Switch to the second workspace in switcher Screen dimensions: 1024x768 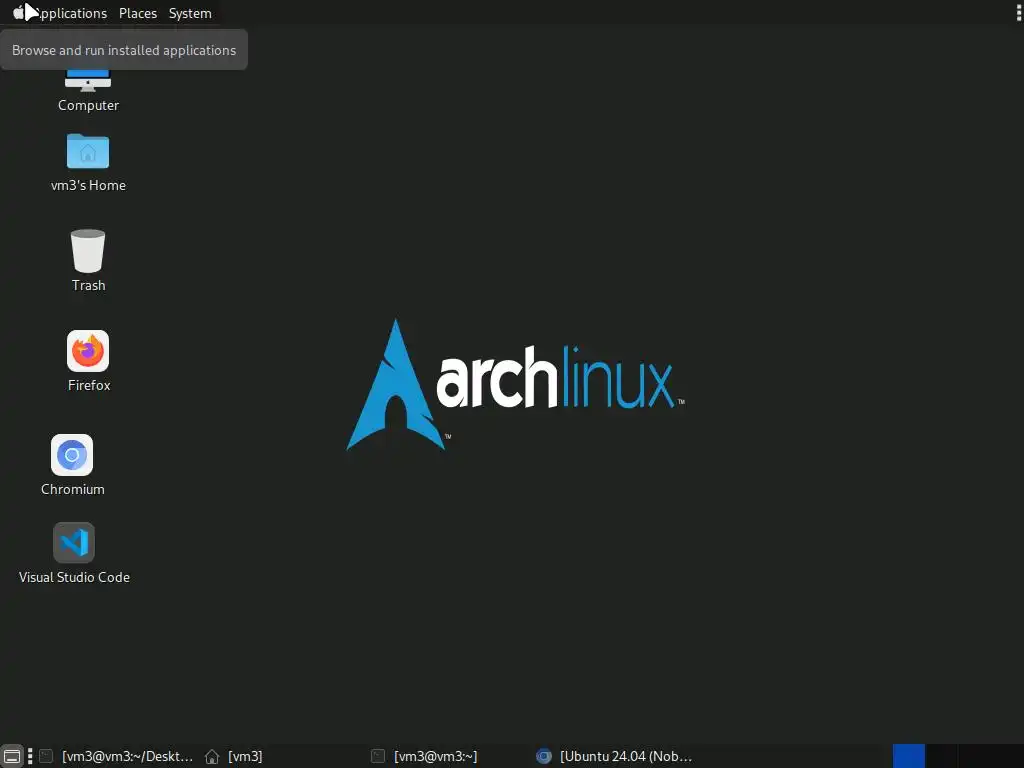pyautogui.click(x=942, y=756)
